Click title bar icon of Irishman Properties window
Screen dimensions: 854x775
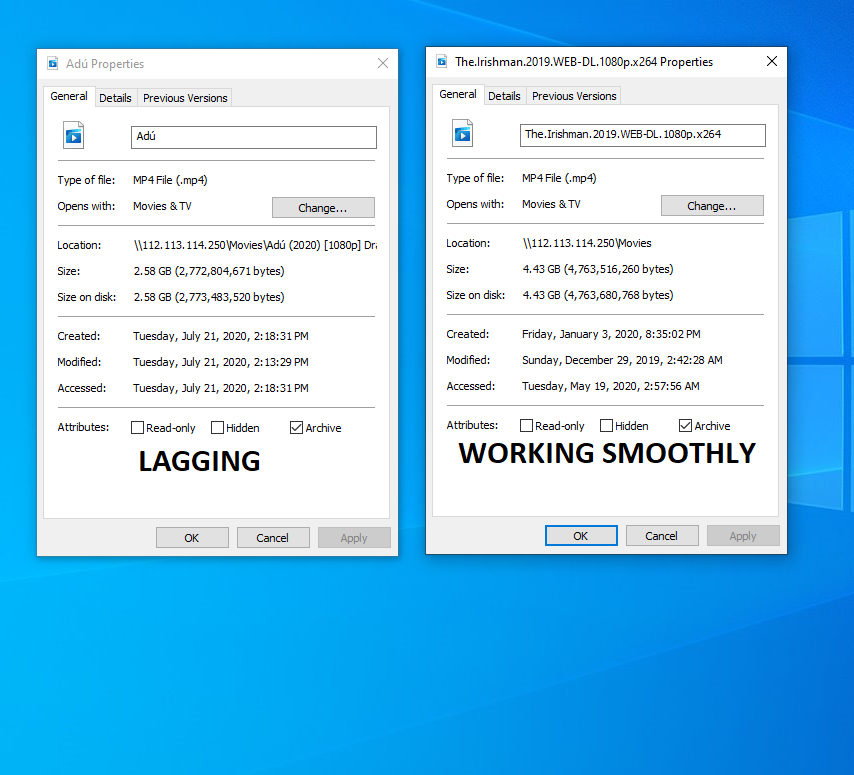pyautogui.click(x=441, y=62)
